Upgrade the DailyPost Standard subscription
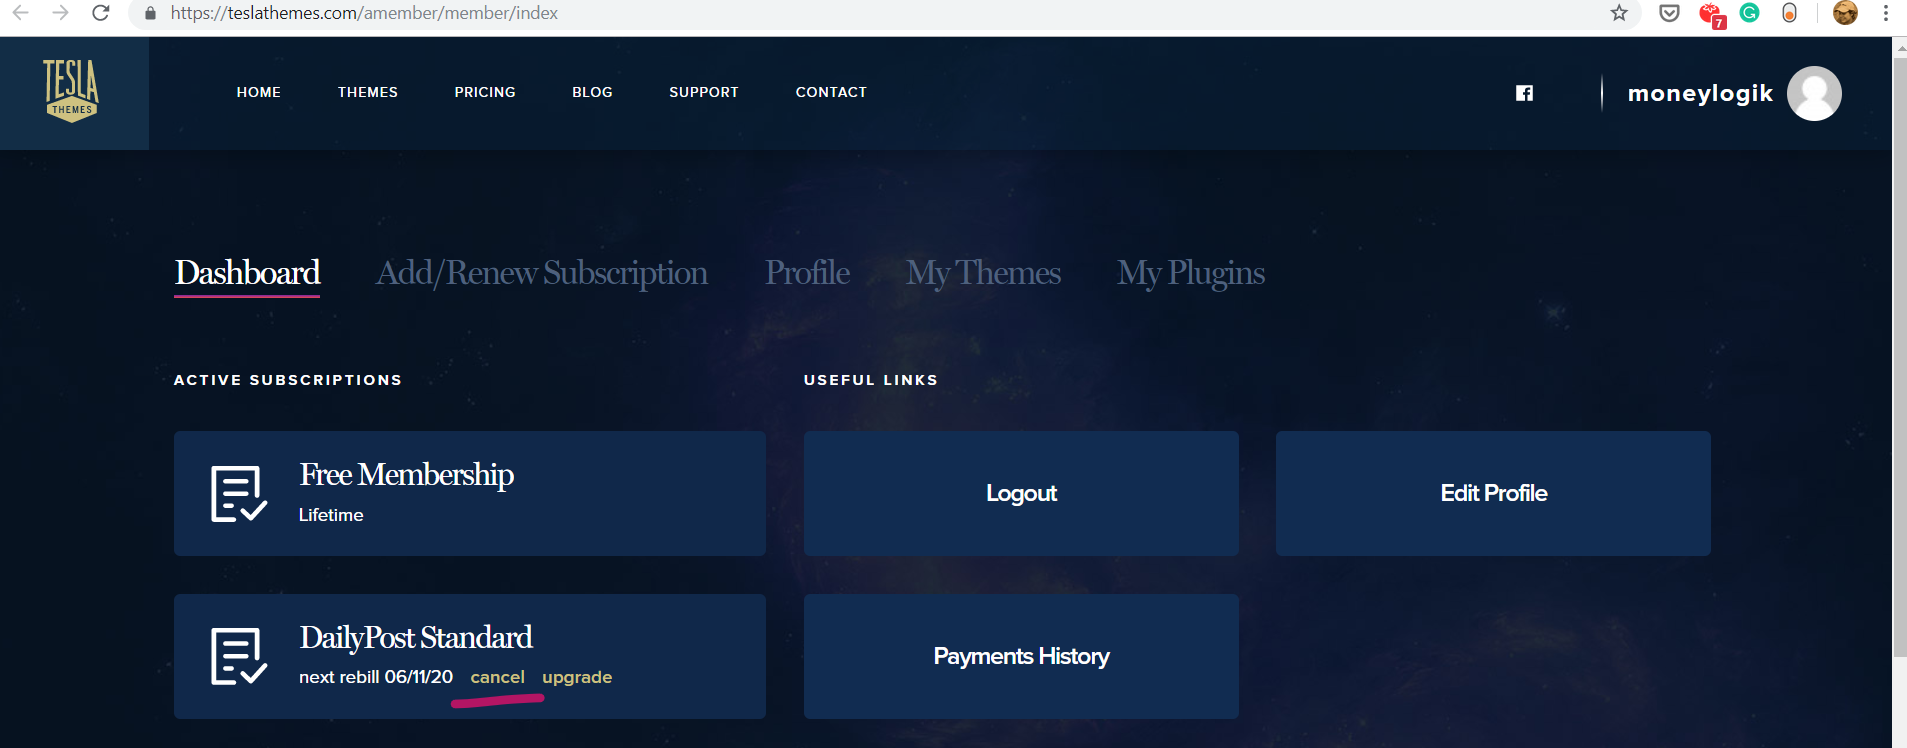This screenshot has width=1907, height=748. click(x=577, y=677)
